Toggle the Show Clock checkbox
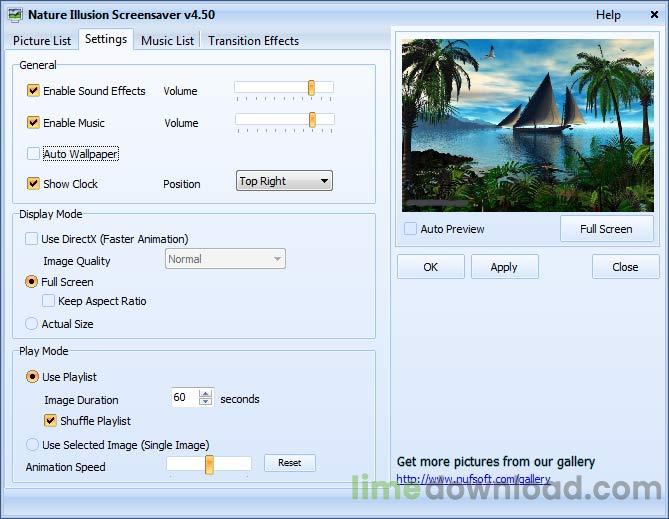The image size is (669, 519). (x=34, y=184)
